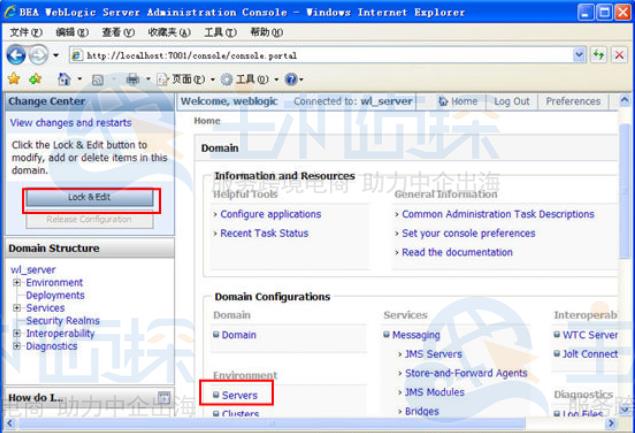Open Deployments in Domain Structure
This screenshot has width=635, height=433.
pyautogui.click(x=55, y=295)
